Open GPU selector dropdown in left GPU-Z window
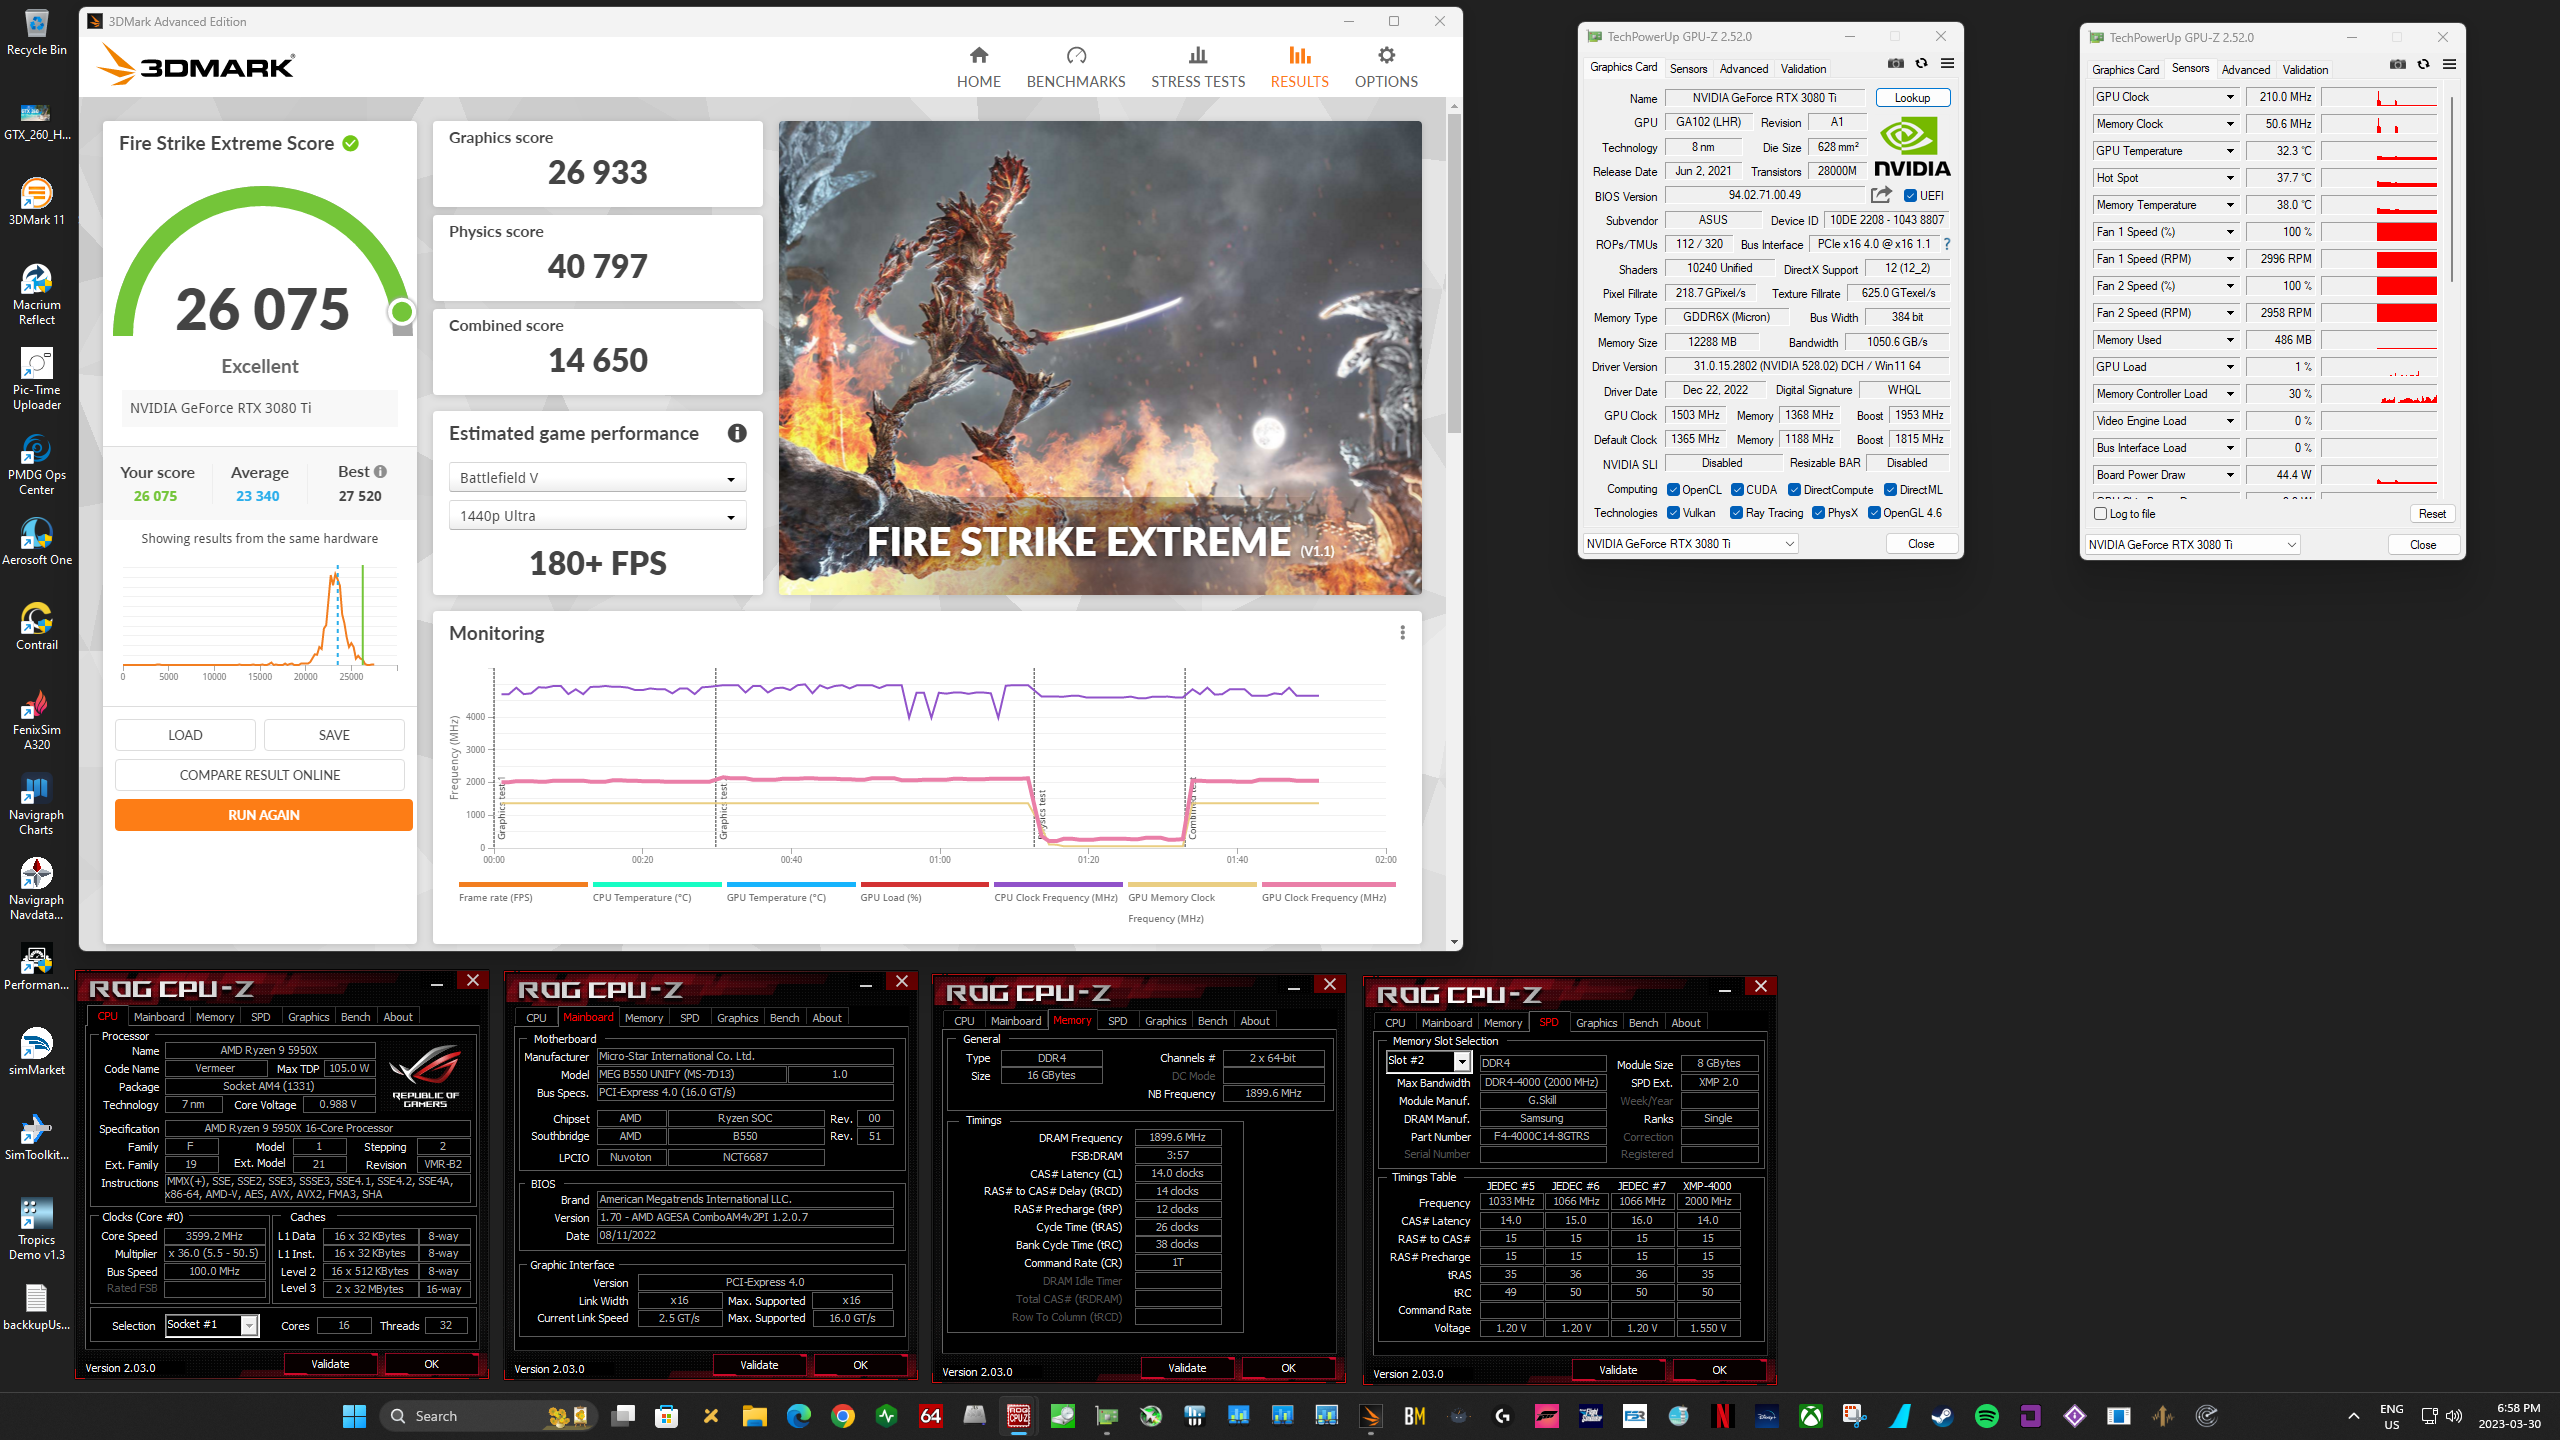 click(1690, 544)
